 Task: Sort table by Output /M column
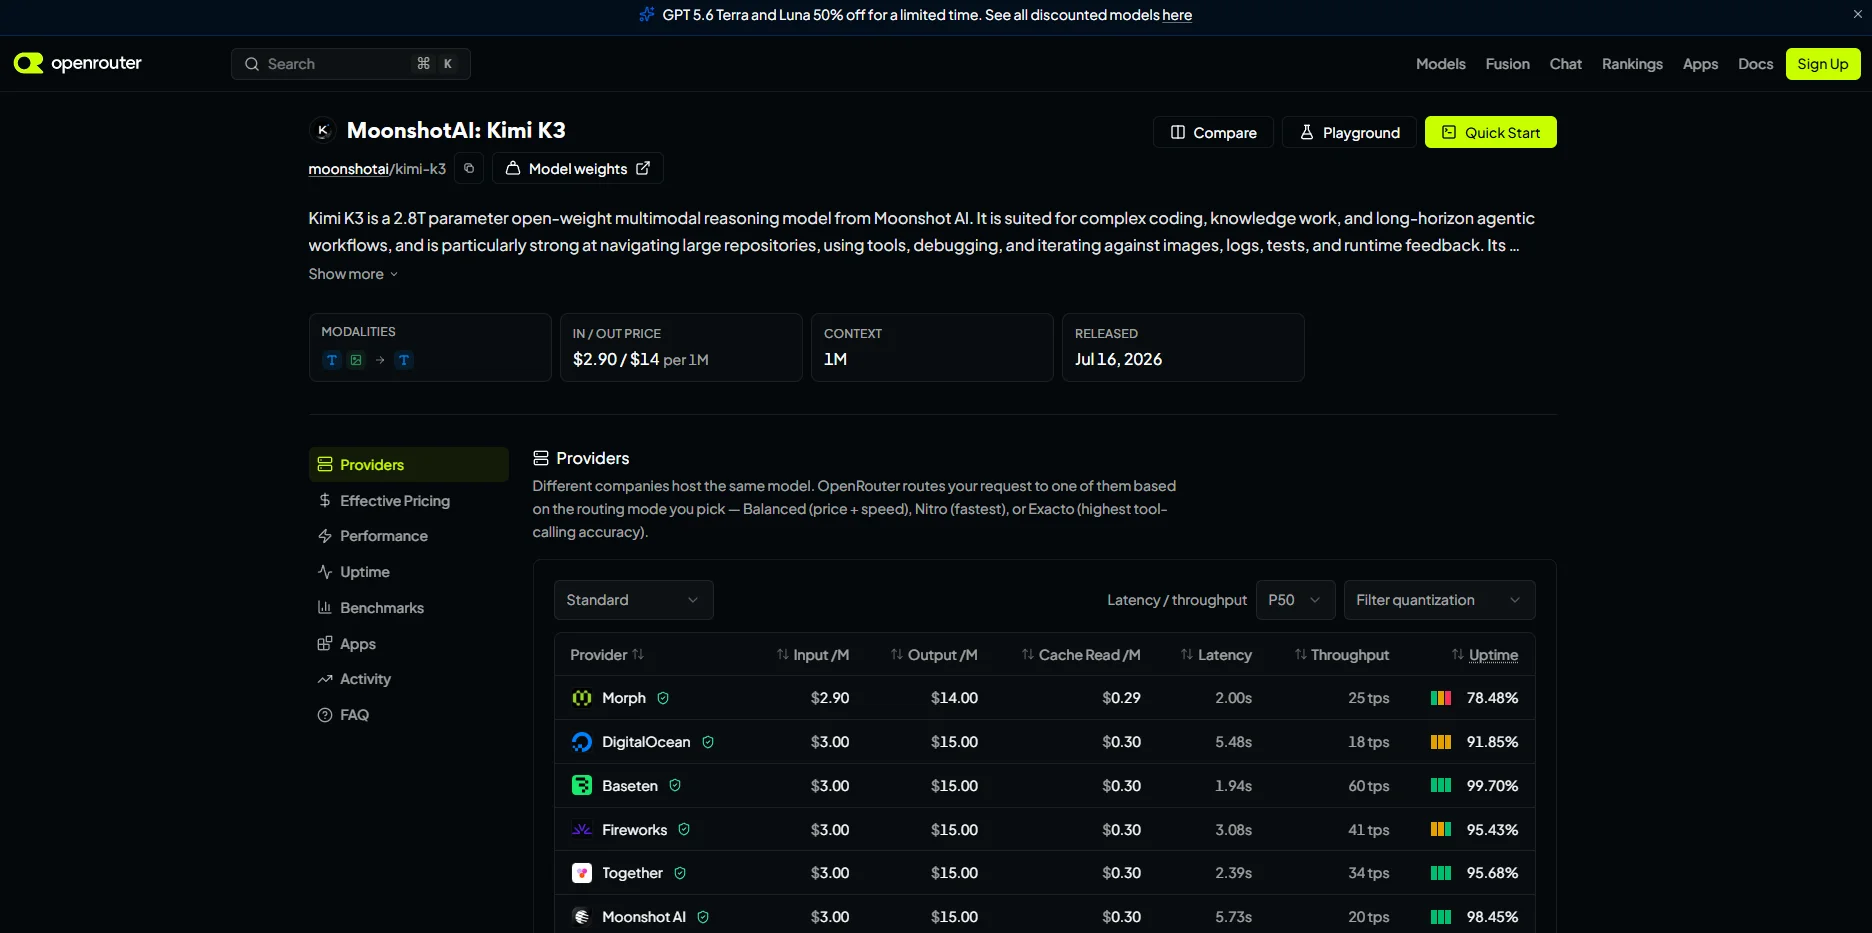tap(934, 655)
